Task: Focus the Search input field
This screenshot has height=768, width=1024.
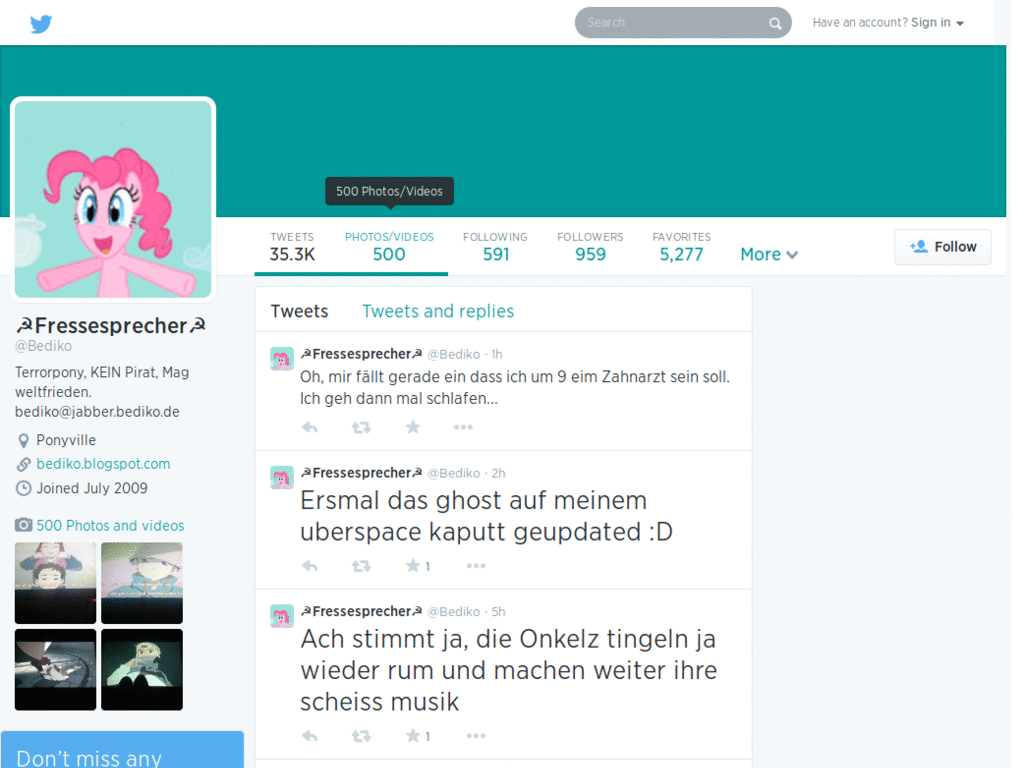Action: 682,23
